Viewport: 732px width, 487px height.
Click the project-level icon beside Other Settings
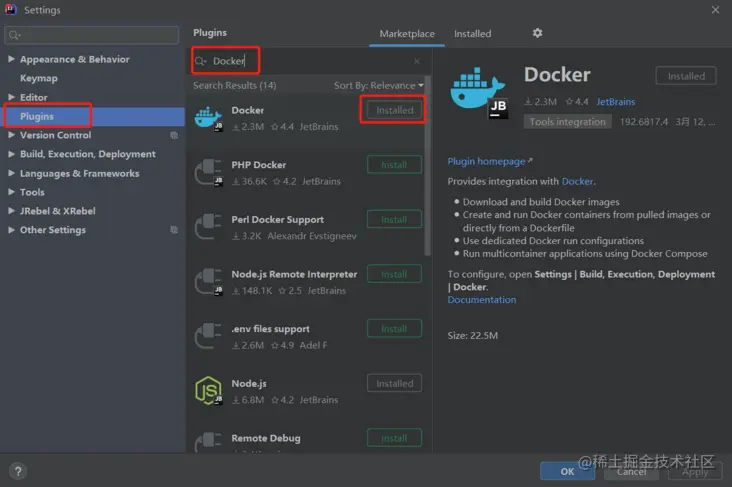click(x=174, y=230)
